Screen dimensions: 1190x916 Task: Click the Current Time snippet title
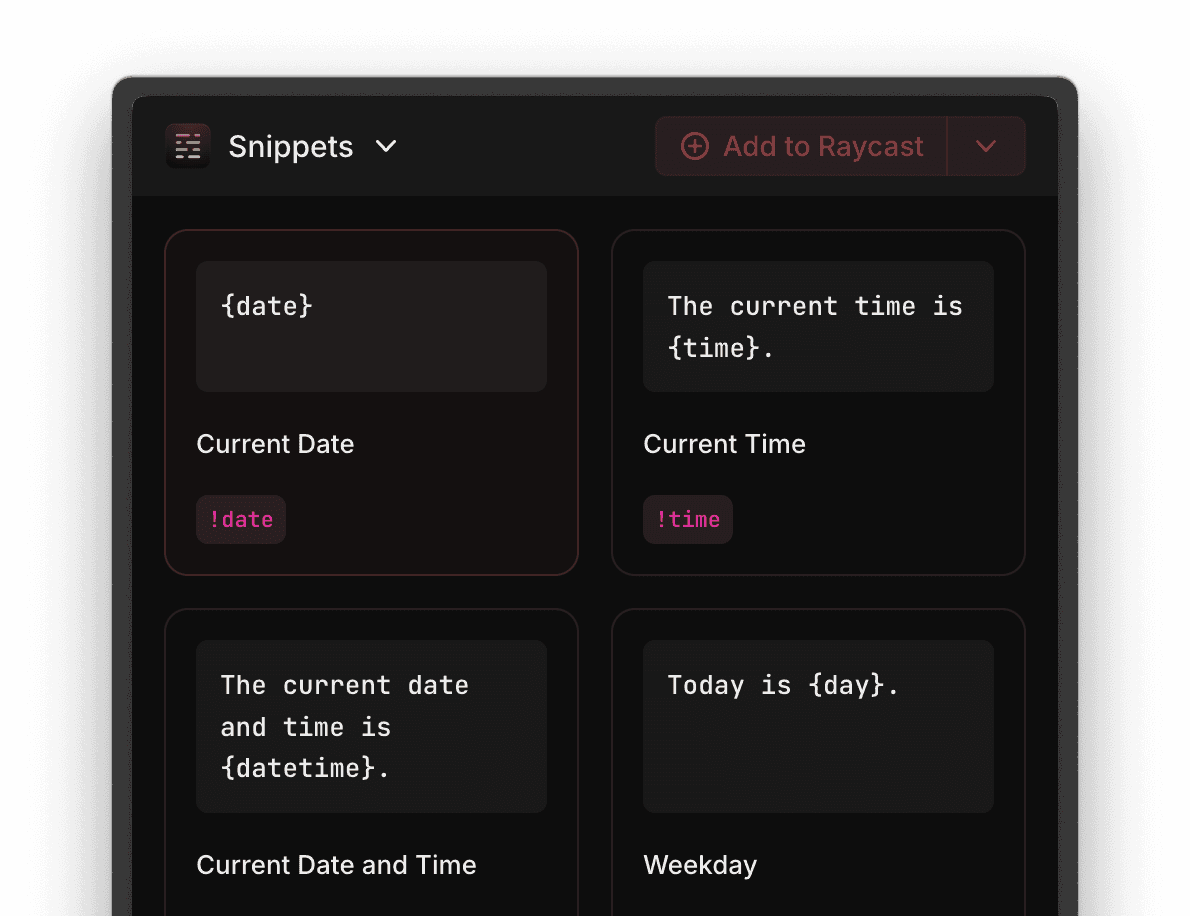(724, 444)
